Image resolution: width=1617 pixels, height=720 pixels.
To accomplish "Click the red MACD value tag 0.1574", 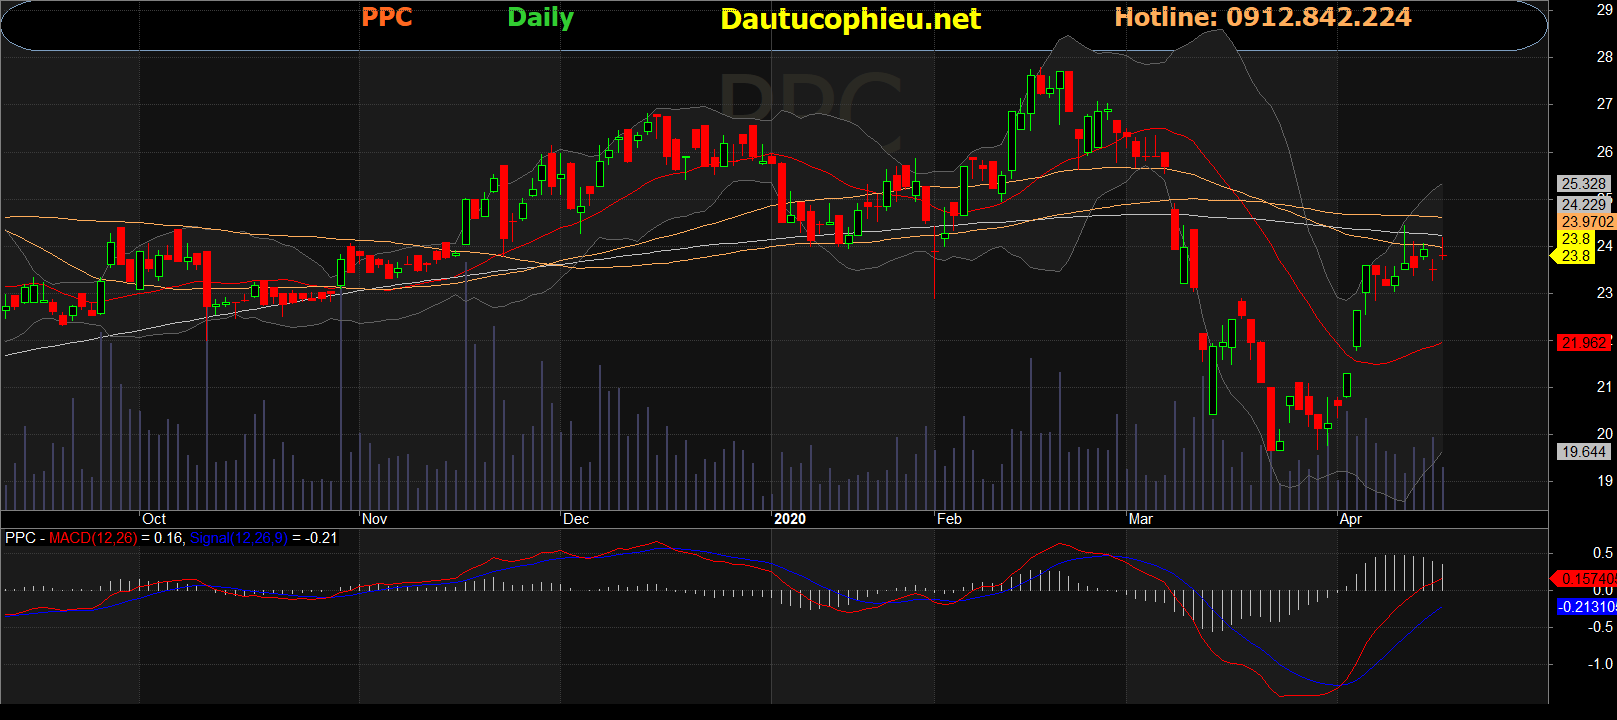I will 1586,579.
